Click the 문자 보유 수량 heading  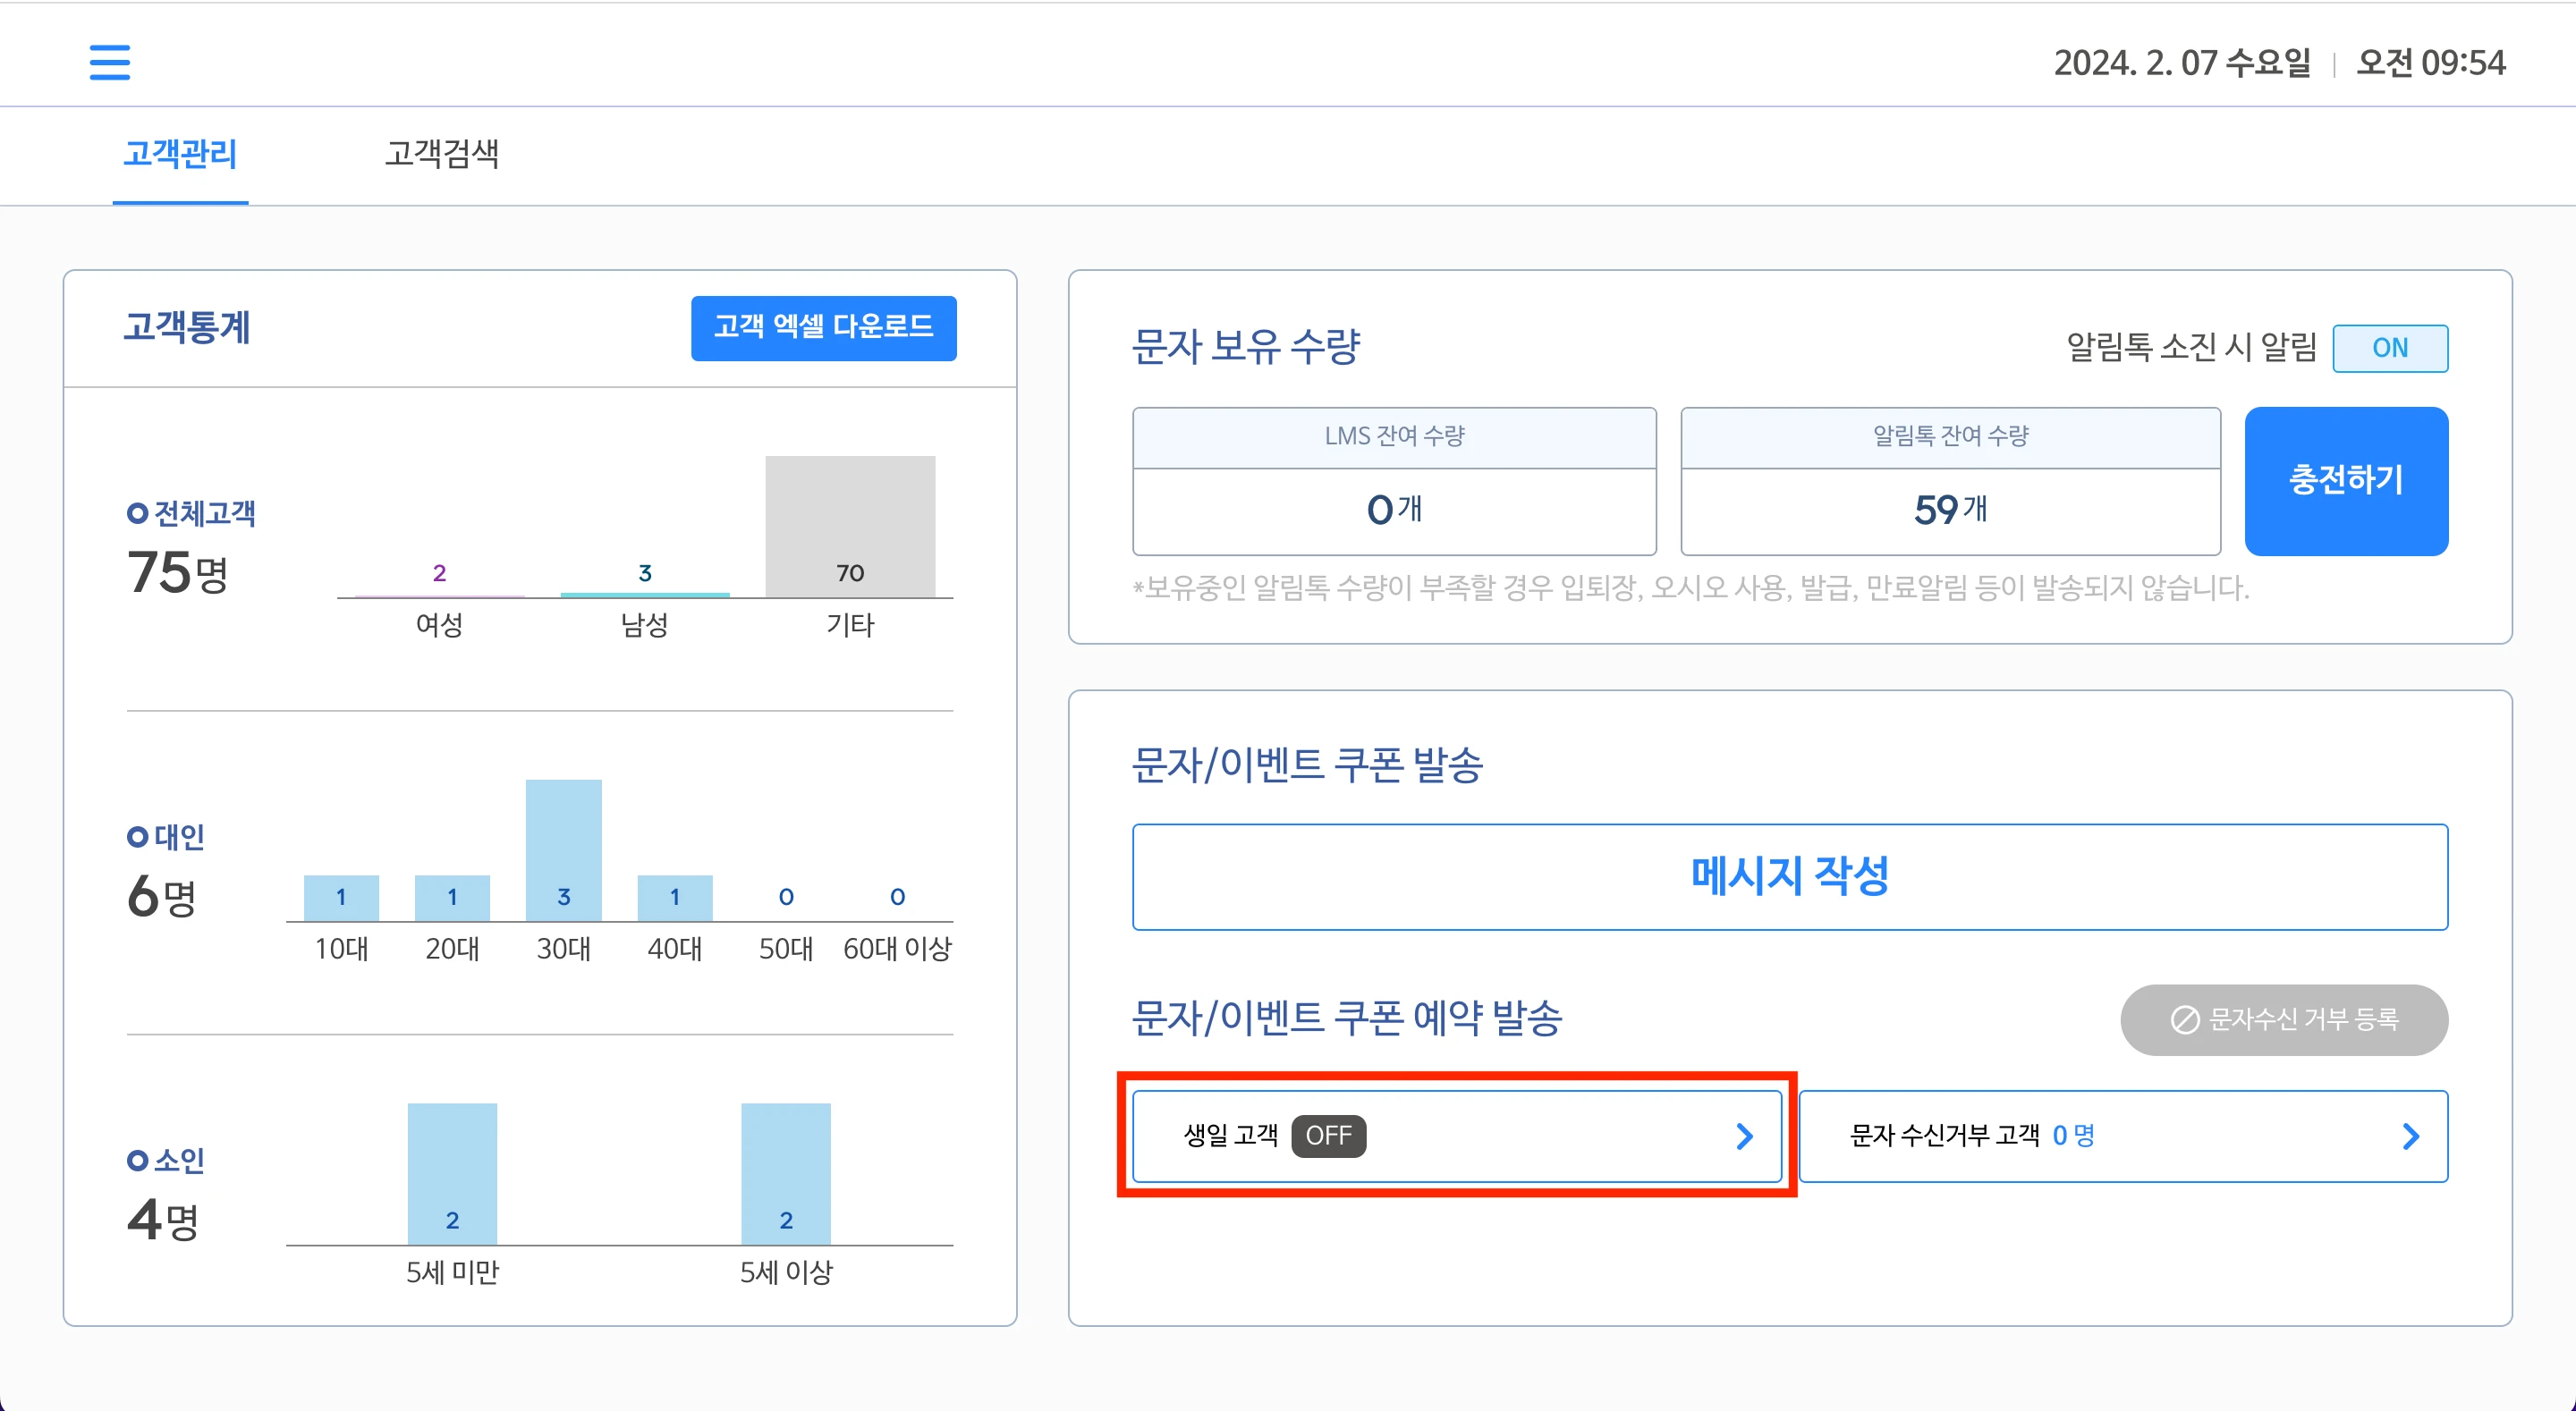(1246, 347)
